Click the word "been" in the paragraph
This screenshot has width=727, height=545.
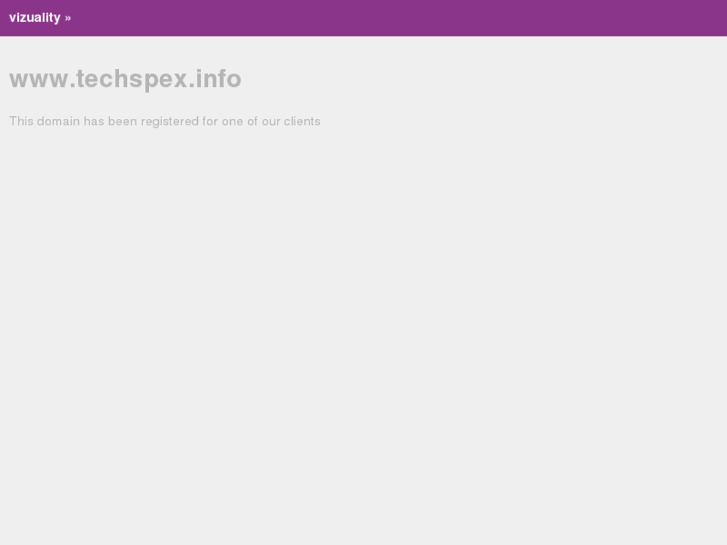[122, 121]
